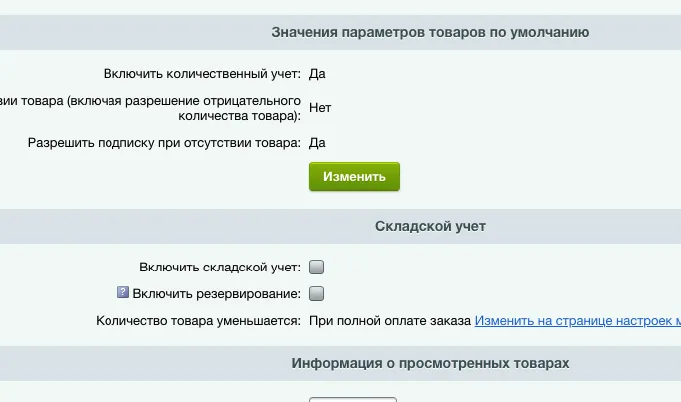This screenshot has height=402, width=681.
Task: Click the "При полной оплате заказа" text
Action: pos(389,321)
